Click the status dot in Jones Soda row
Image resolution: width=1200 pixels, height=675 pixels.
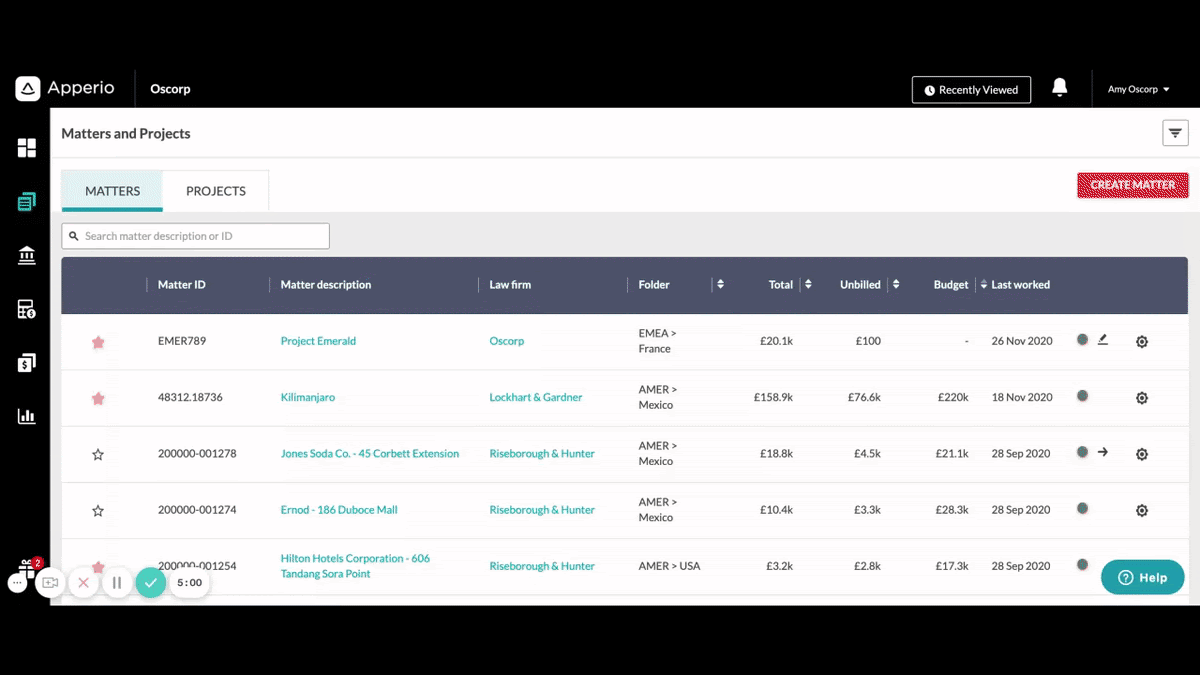pyautogui.click(x=1082, y=452)
